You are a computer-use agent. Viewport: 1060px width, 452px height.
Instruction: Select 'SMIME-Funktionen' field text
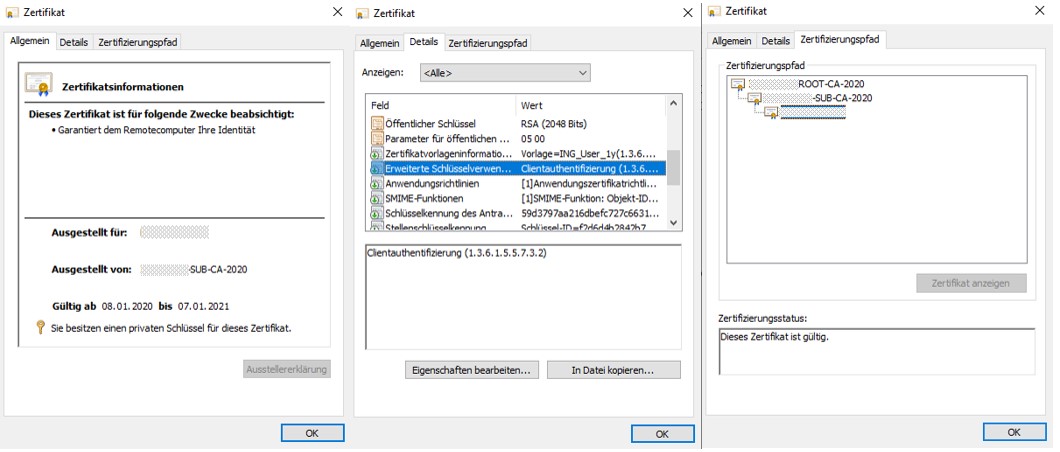[425, 199]
